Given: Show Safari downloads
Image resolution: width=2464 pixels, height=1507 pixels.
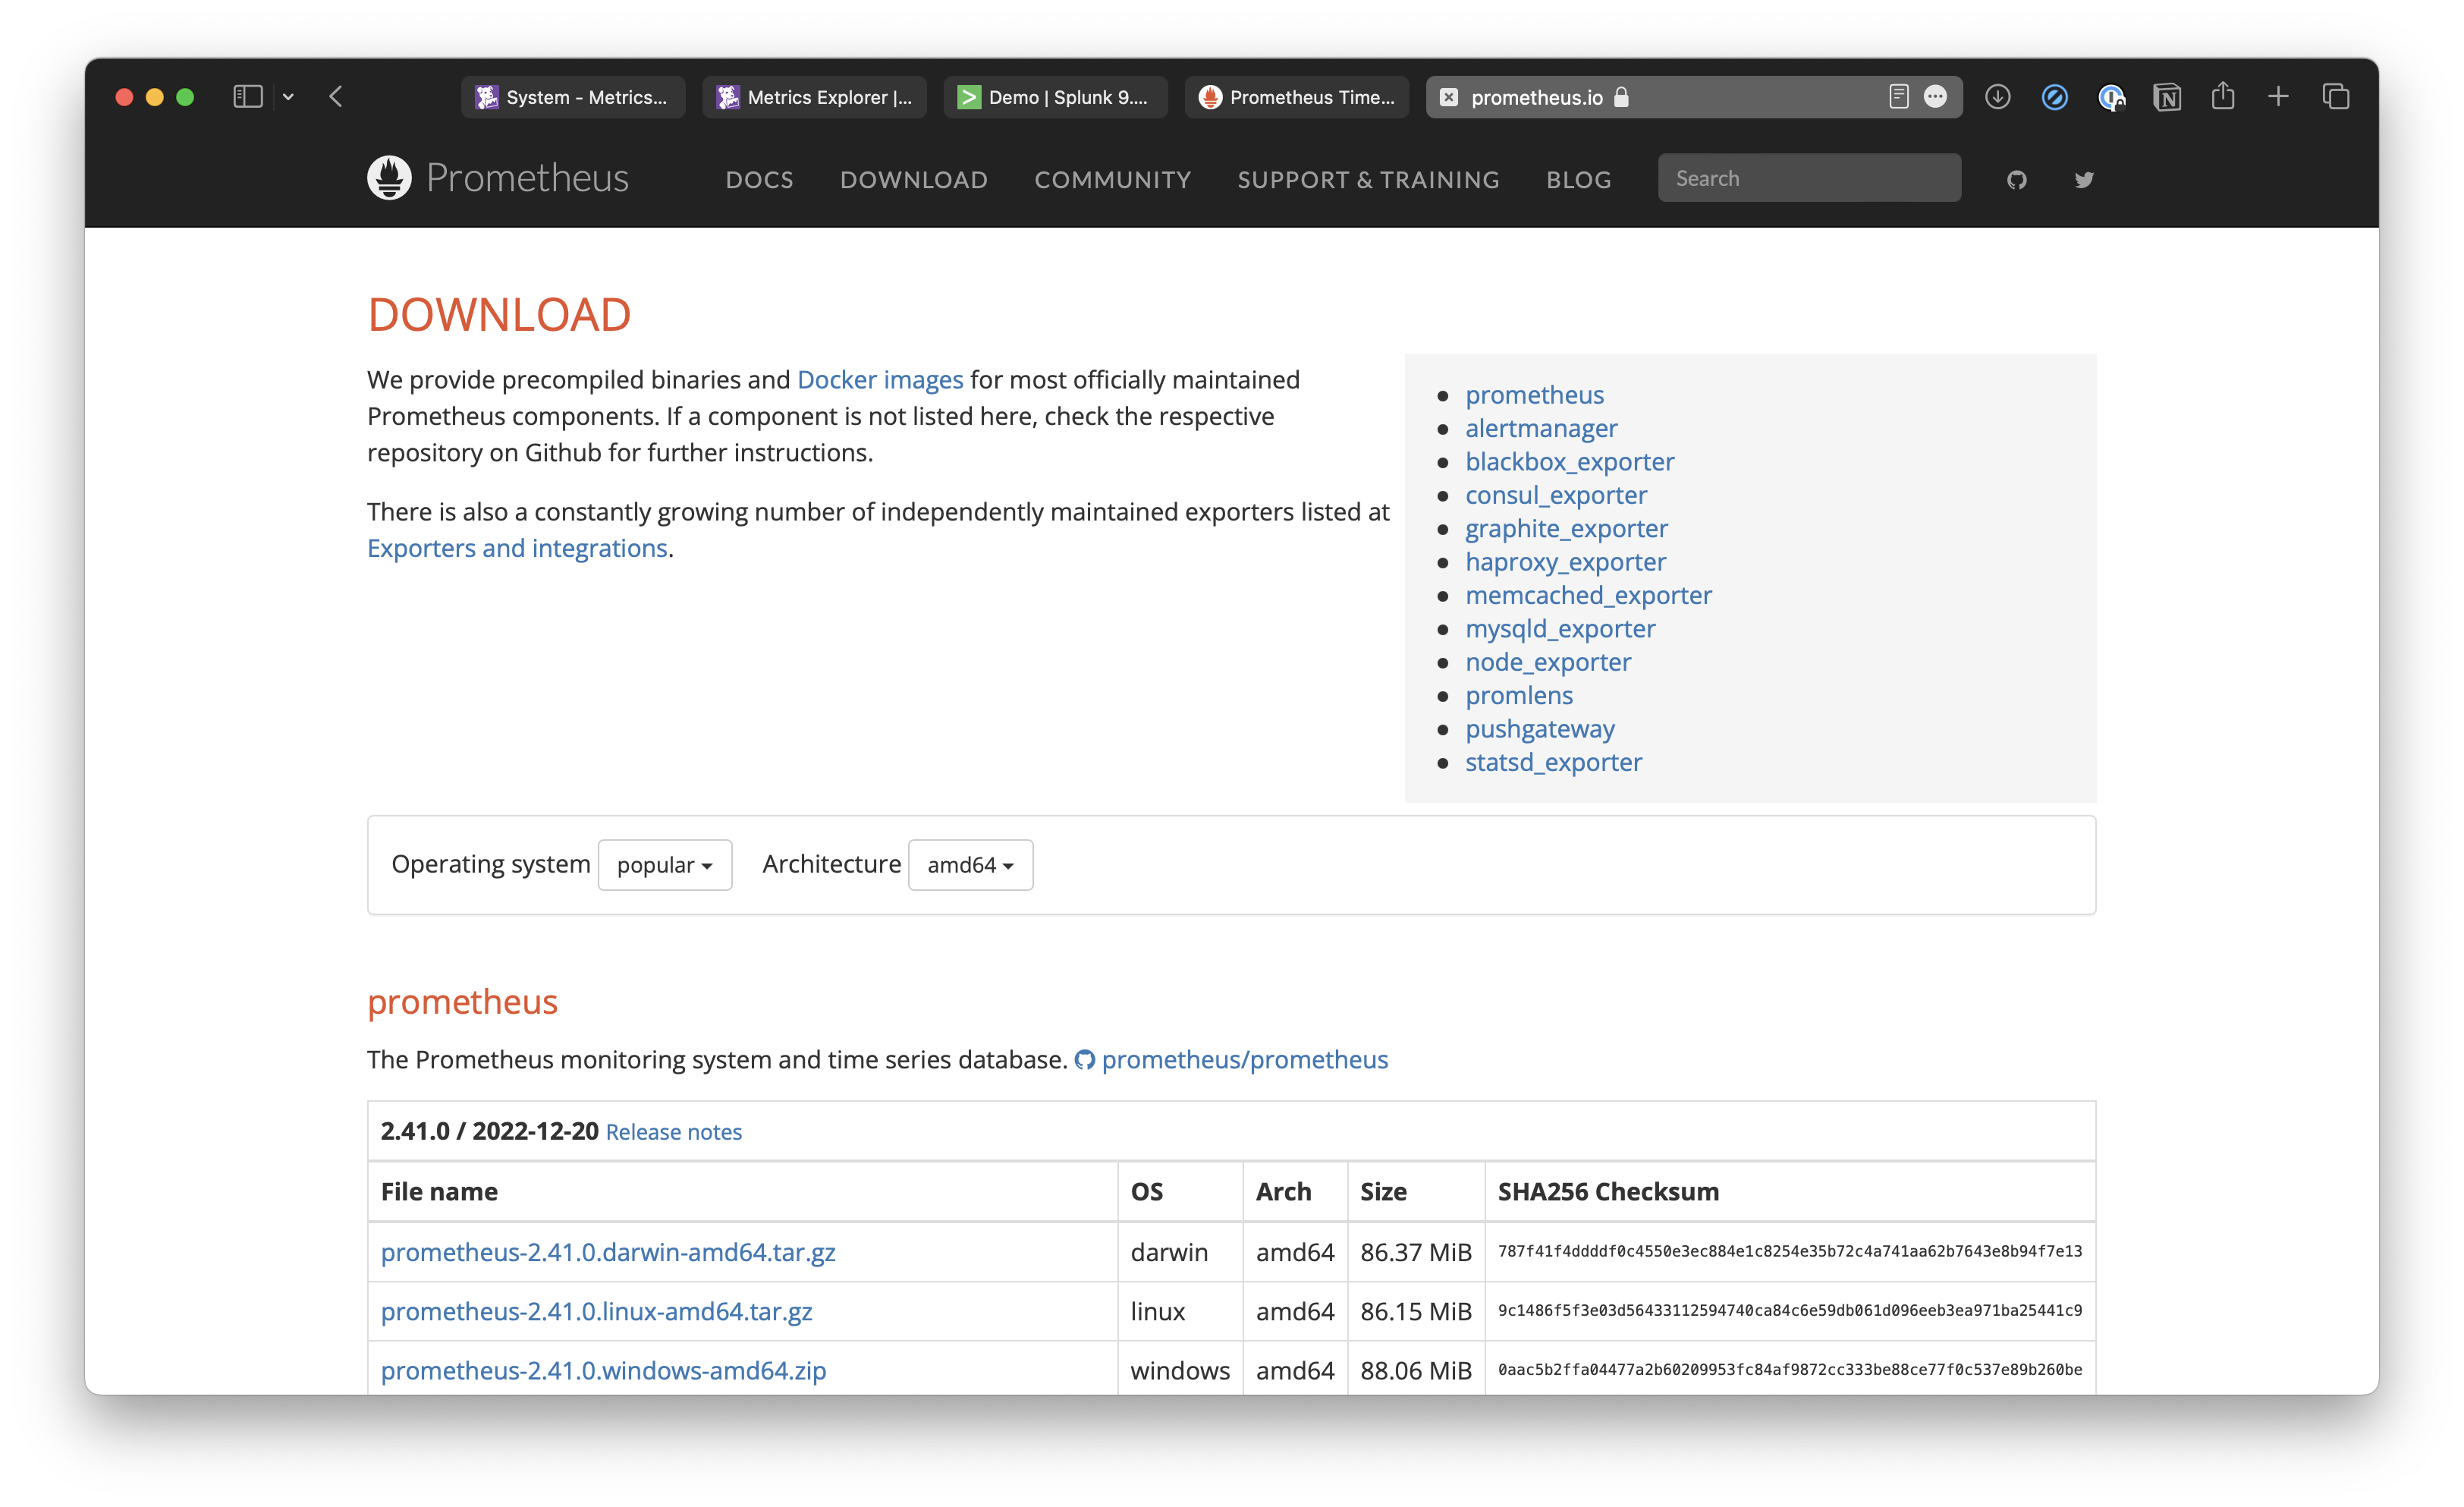Looking at the screenshot, I should [1998, 97].
